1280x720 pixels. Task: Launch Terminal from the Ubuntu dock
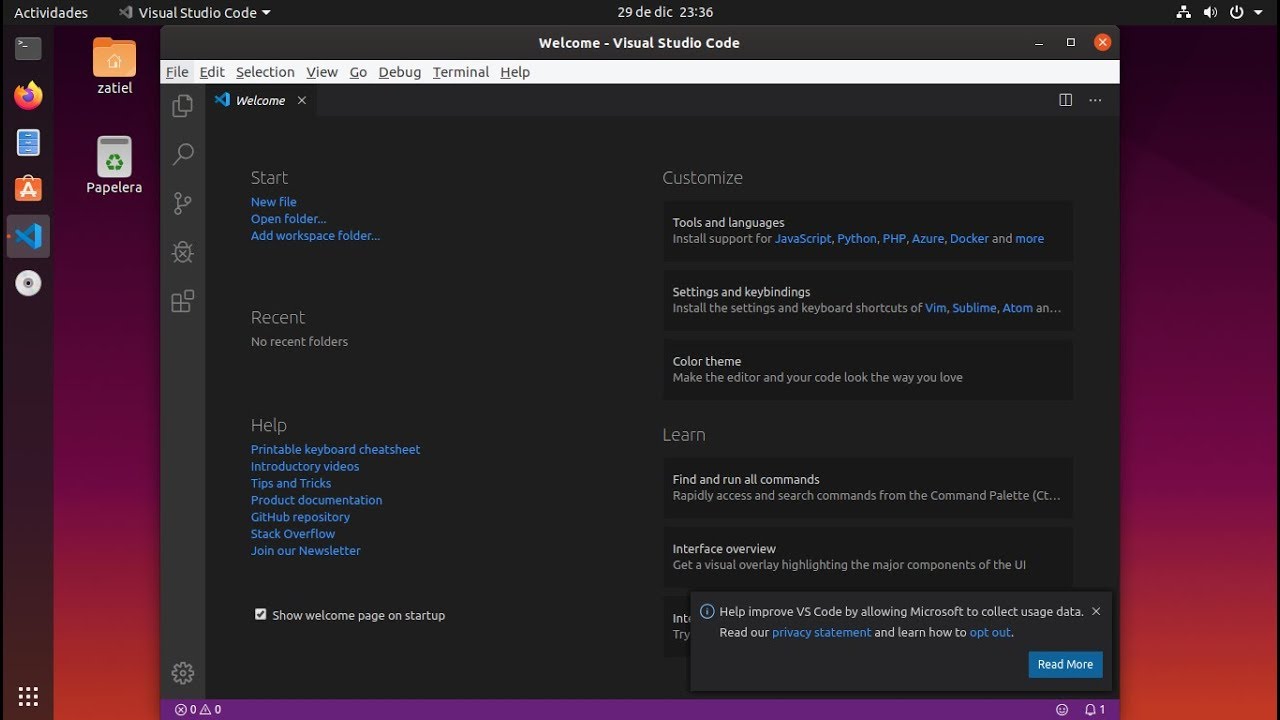point(28,47)
